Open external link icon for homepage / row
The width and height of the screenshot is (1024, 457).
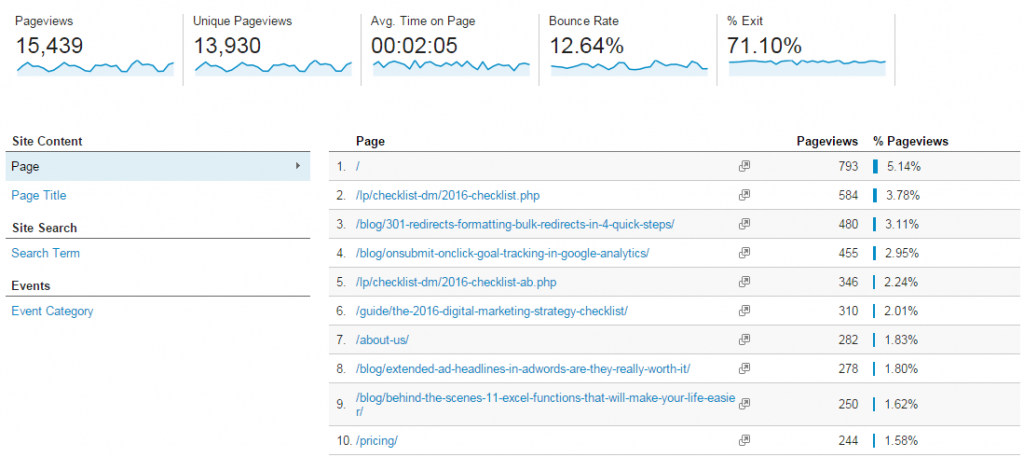(744, 166)
